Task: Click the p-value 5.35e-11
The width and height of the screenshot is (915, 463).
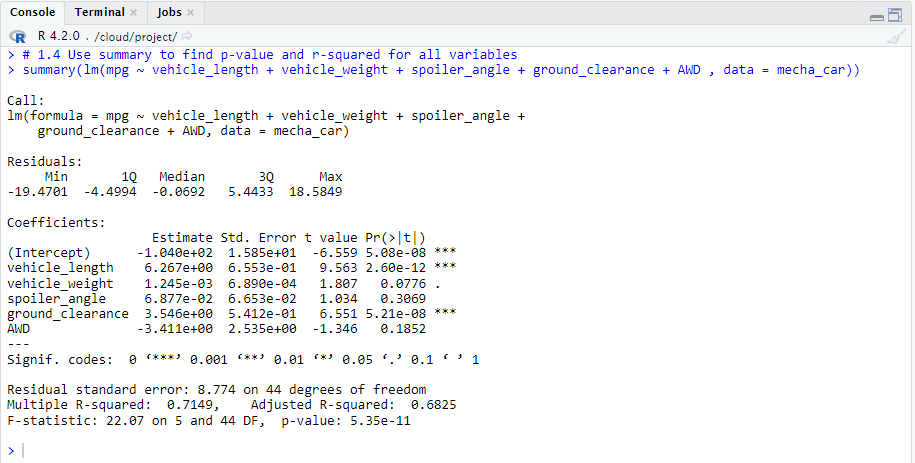Action: pos(380,420)
